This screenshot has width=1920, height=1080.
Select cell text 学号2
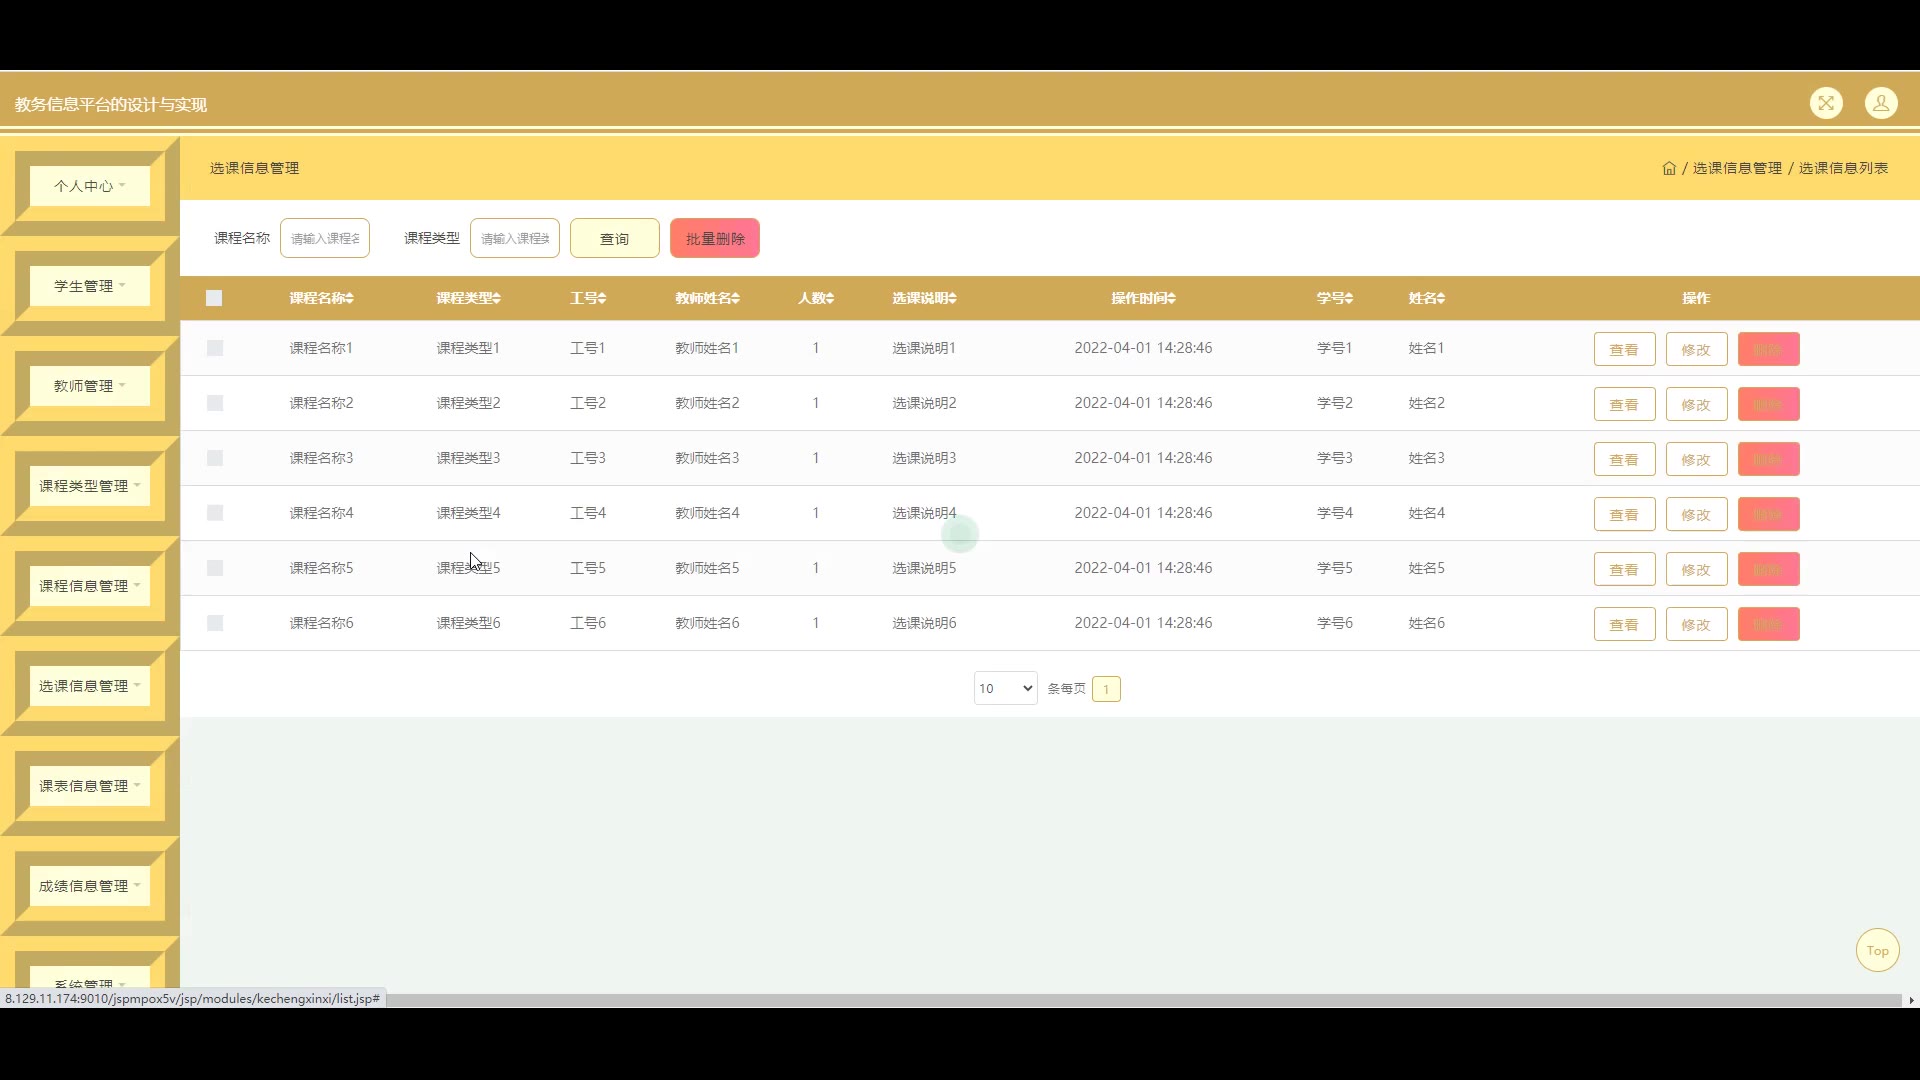(1335, 403)
